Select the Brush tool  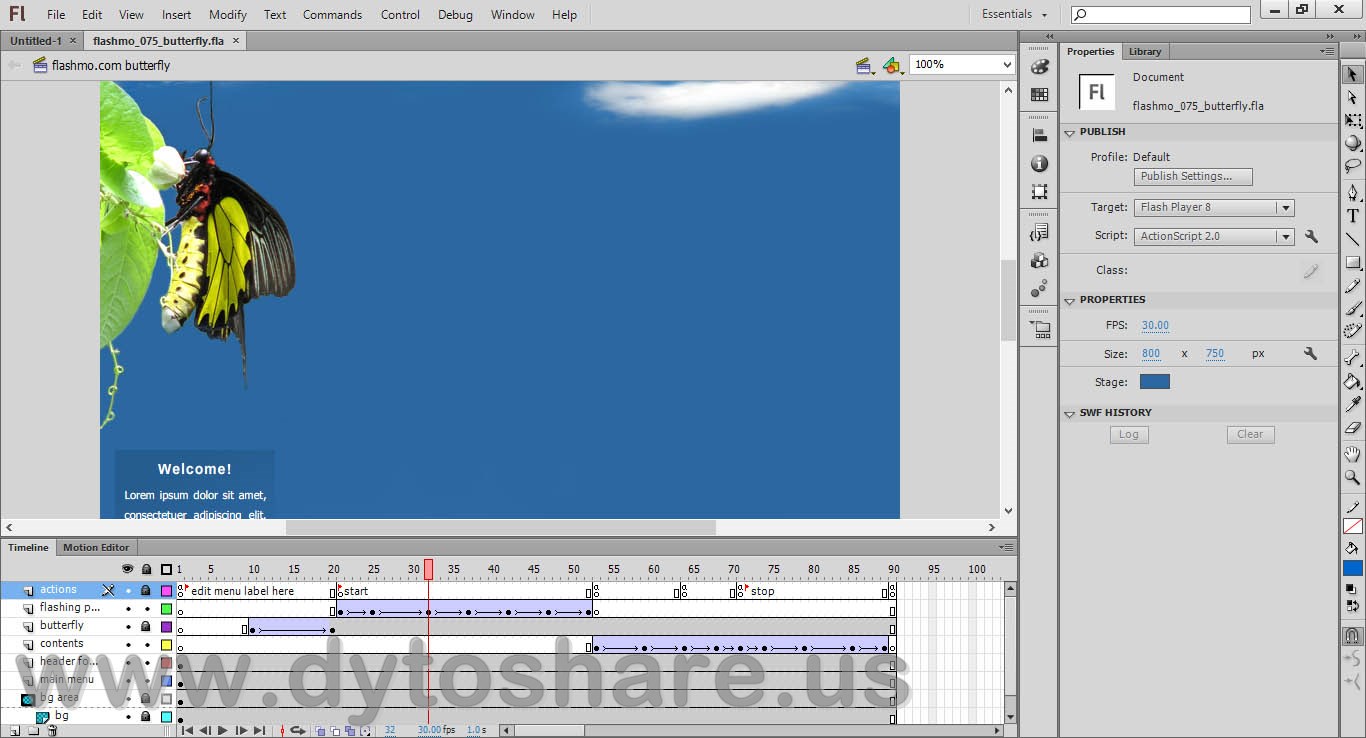(x=1352, y=309)
